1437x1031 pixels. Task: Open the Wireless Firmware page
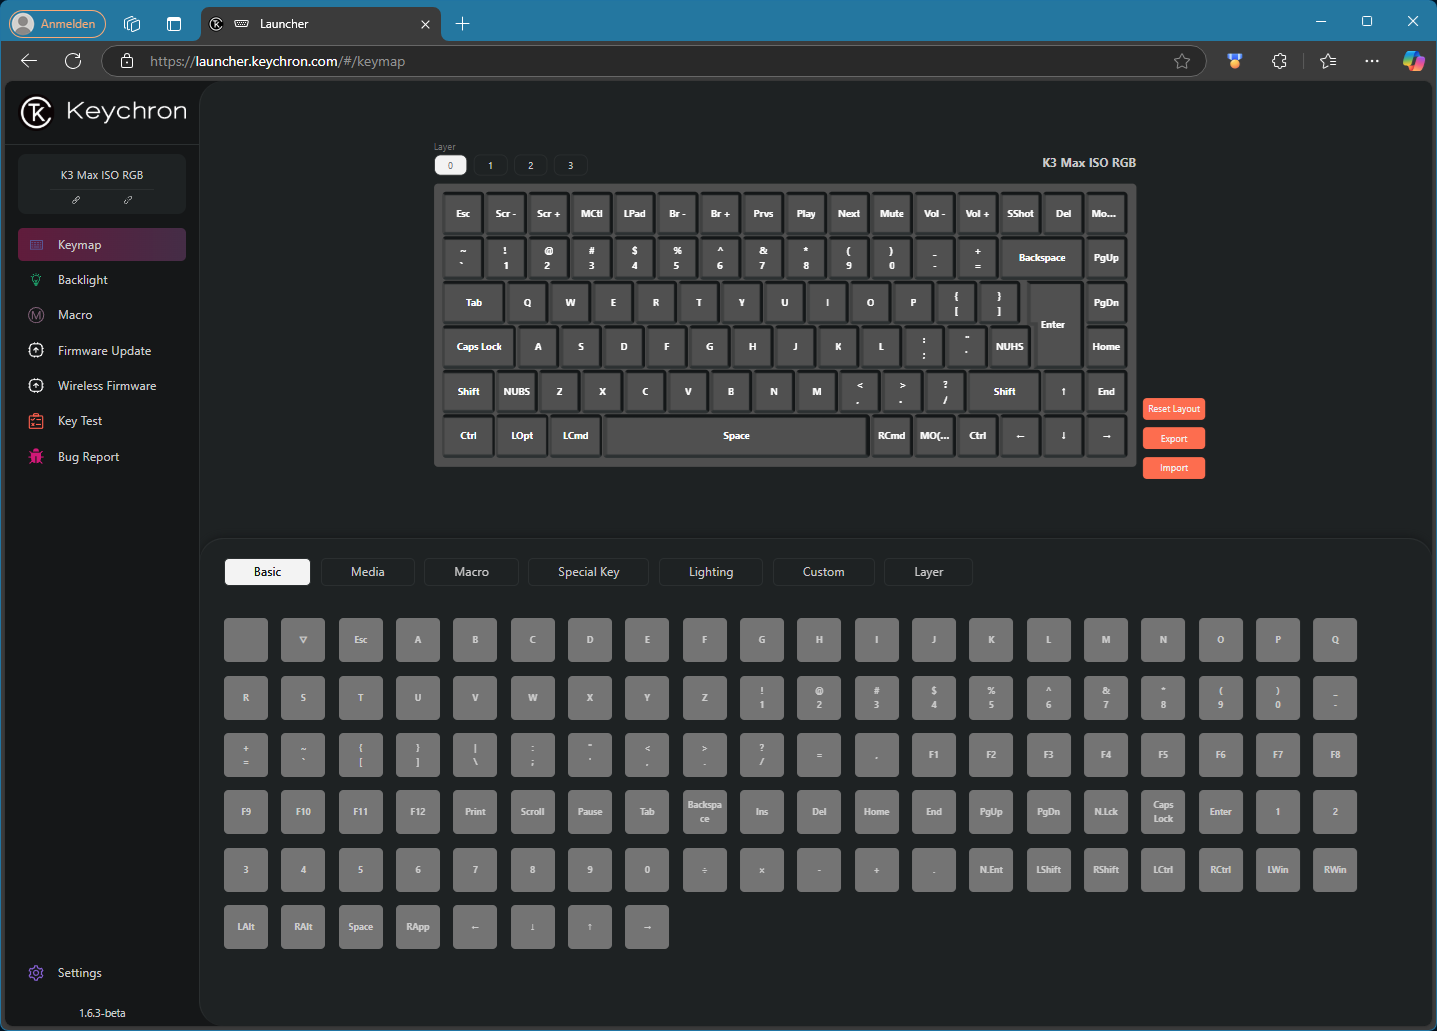click(x=102, y=386)
